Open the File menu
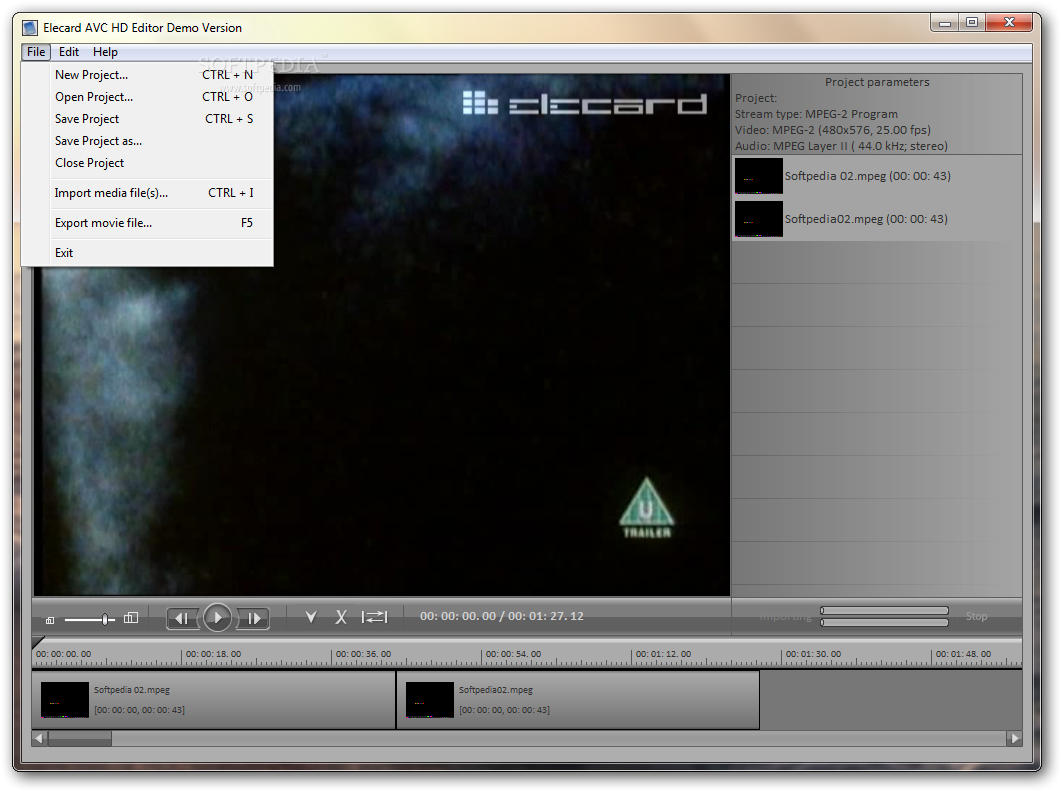 (x=36, y=51)
